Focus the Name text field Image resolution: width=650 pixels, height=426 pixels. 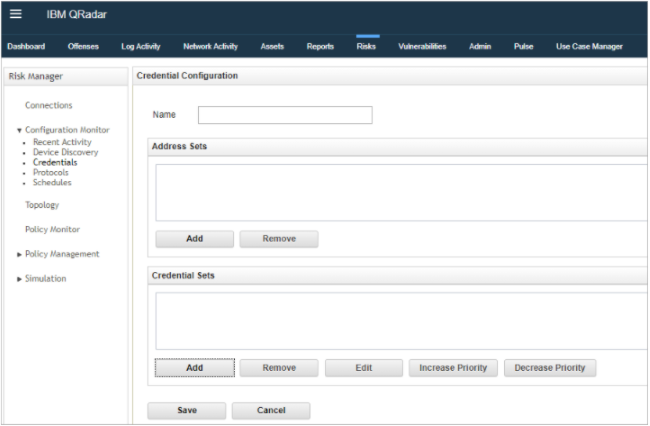[x=285, y=115]
